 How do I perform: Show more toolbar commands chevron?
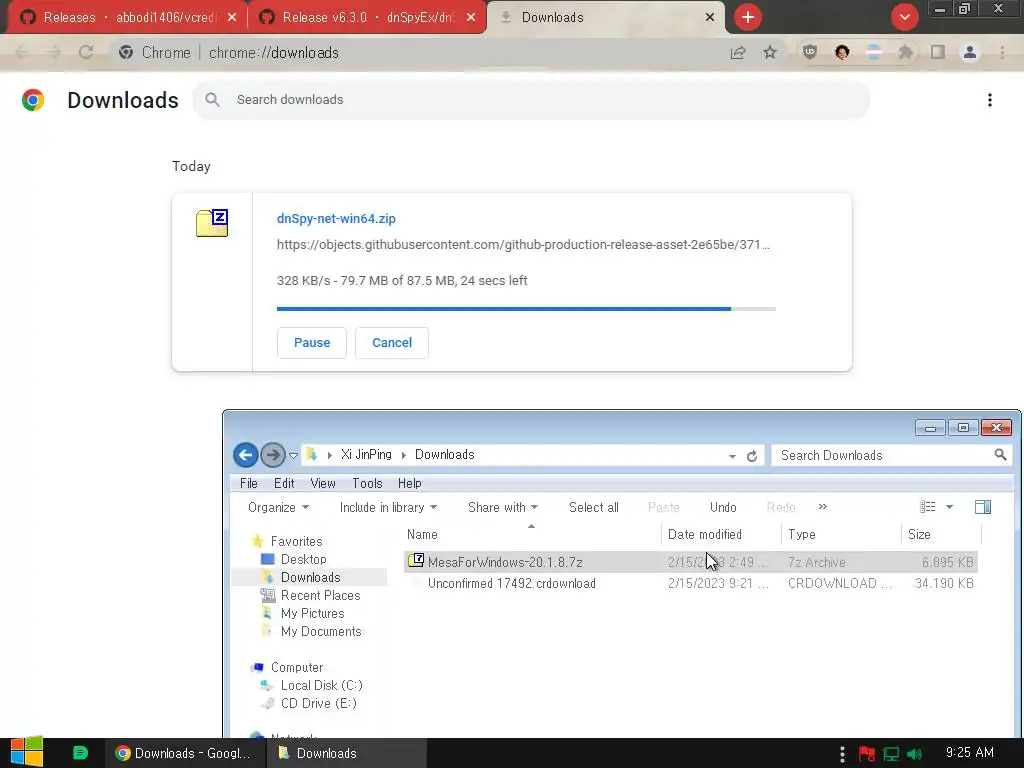coord(823,507)
